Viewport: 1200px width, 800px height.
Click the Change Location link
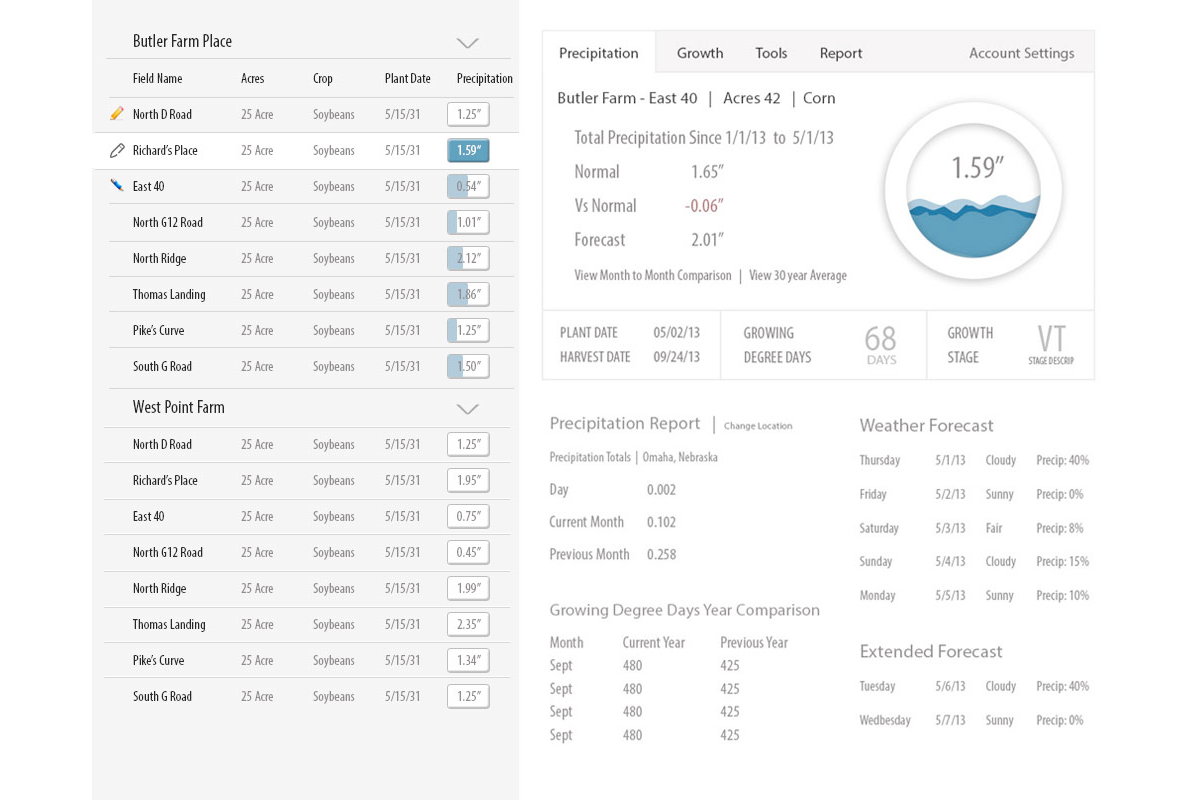[757, 426]
